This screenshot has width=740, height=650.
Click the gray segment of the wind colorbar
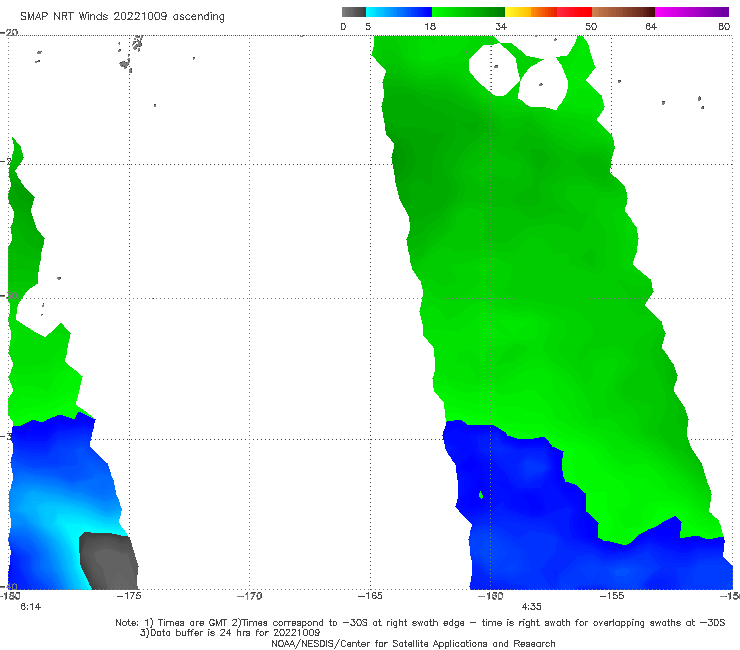353,12
